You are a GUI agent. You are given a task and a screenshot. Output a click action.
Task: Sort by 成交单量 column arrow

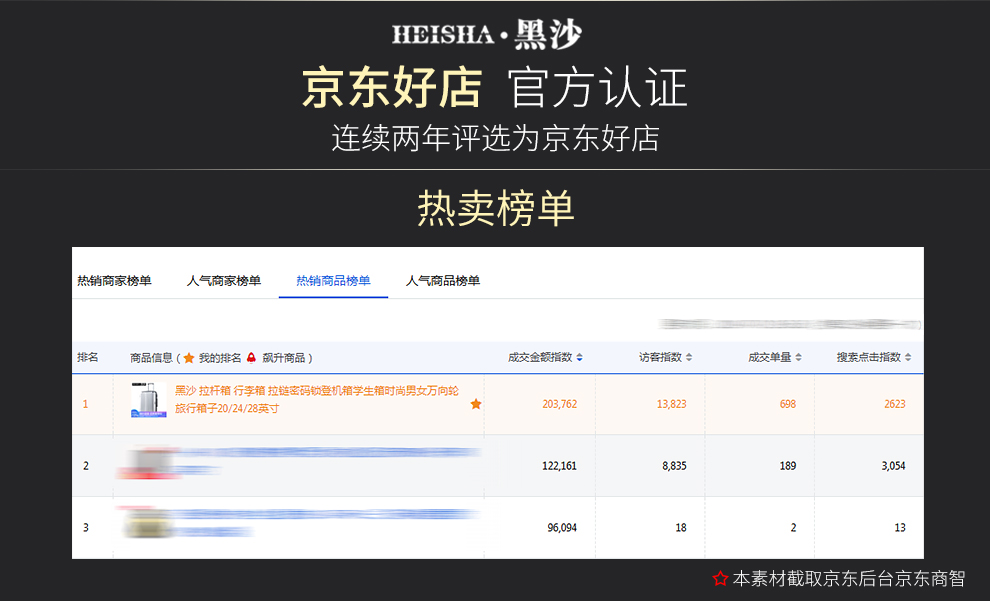tap(798, 357)
